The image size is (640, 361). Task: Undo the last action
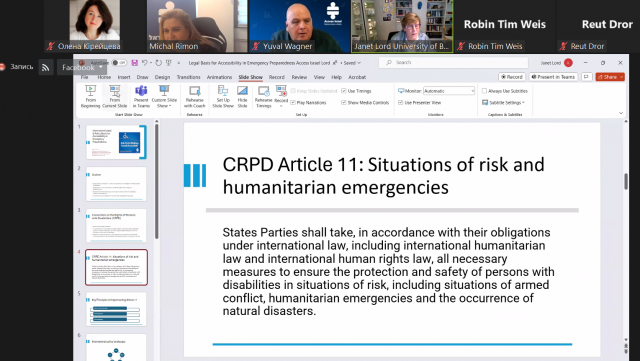[144, 63]
